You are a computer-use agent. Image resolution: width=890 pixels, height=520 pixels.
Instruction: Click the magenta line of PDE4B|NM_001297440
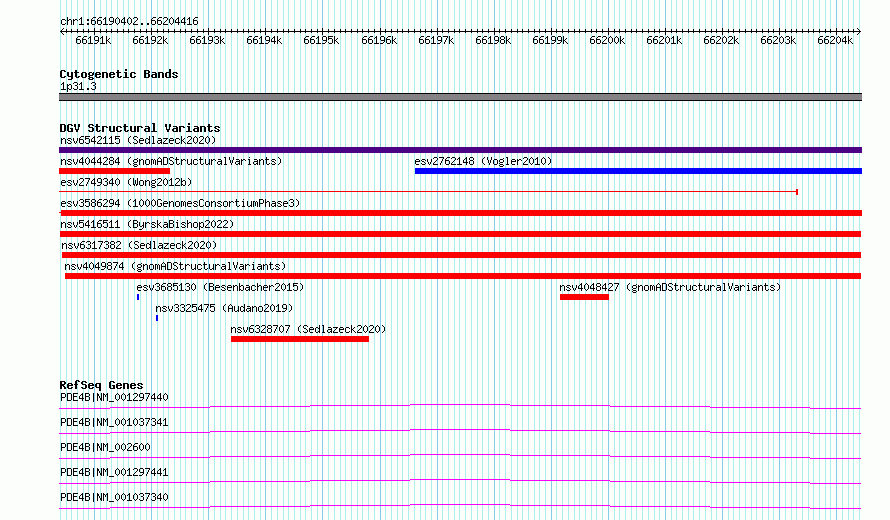[460, 406]
